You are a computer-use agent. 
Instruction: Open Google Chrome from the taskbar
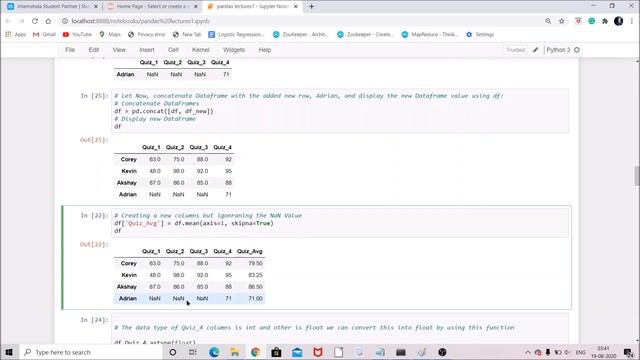pyautogui.click(x=256, y=352)
